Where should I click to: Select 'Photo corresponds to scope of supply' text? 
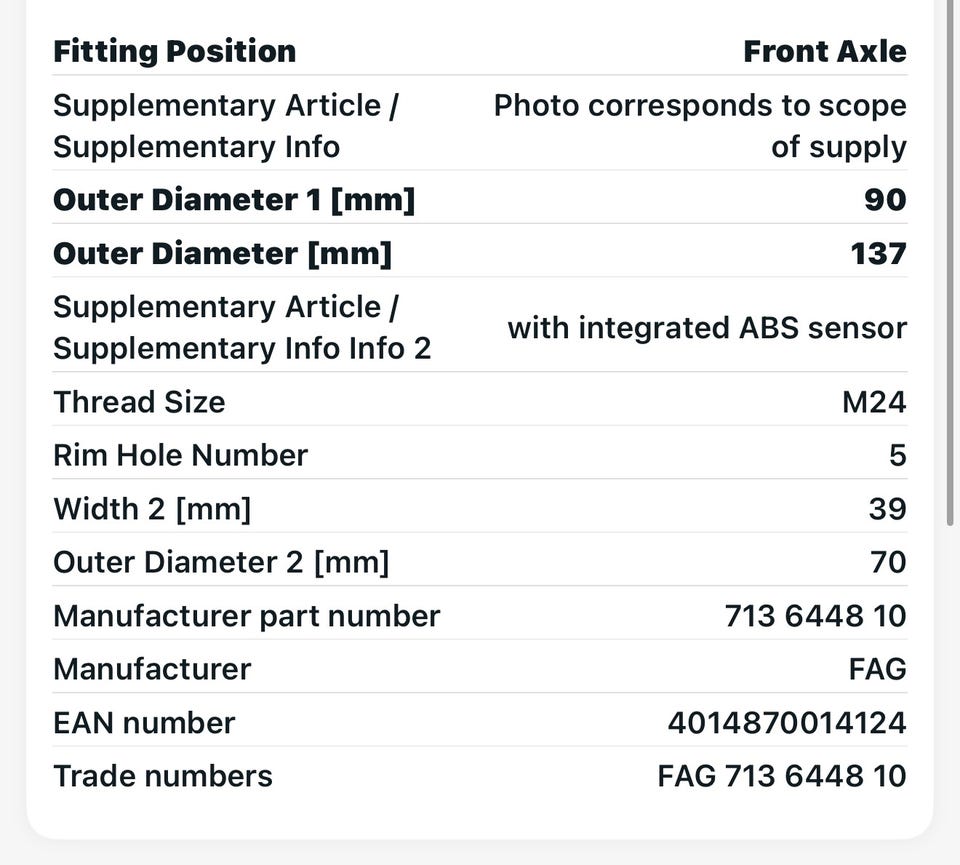coord(700,126)
